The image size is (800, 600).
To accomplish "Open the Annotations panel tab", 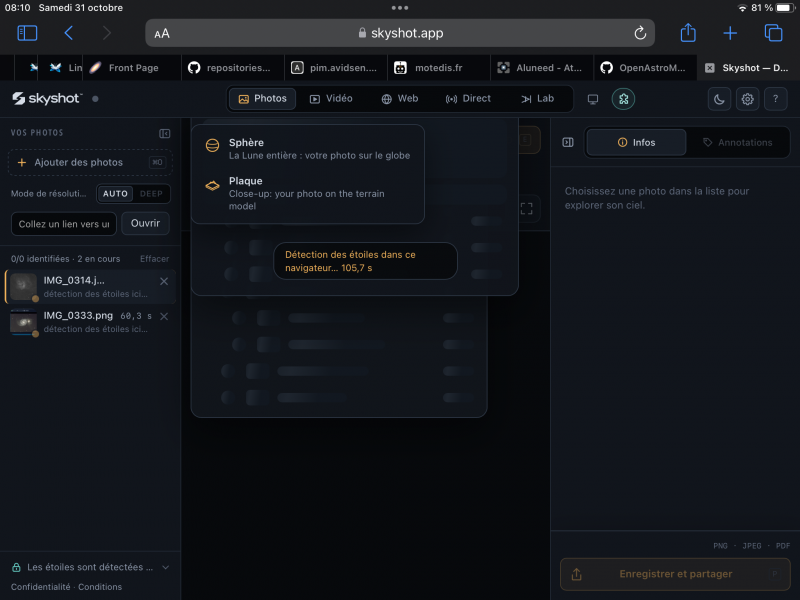I will tap(737, 142).
